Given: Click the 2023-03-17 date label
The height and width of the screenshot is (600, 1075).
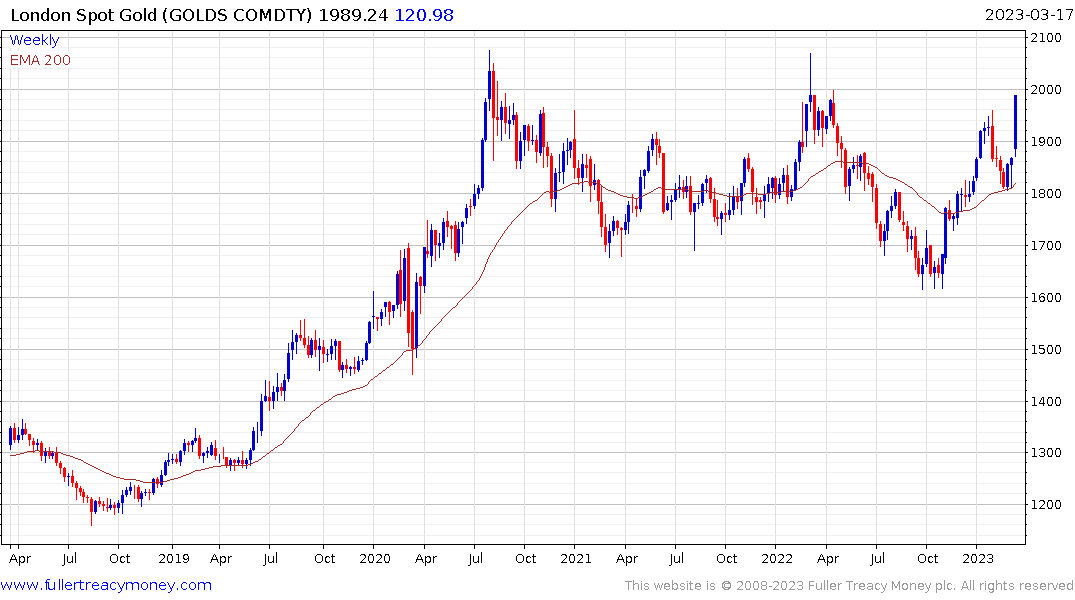Looking at the screenshot, I should pyautogui.click(x=1029, y=15).
